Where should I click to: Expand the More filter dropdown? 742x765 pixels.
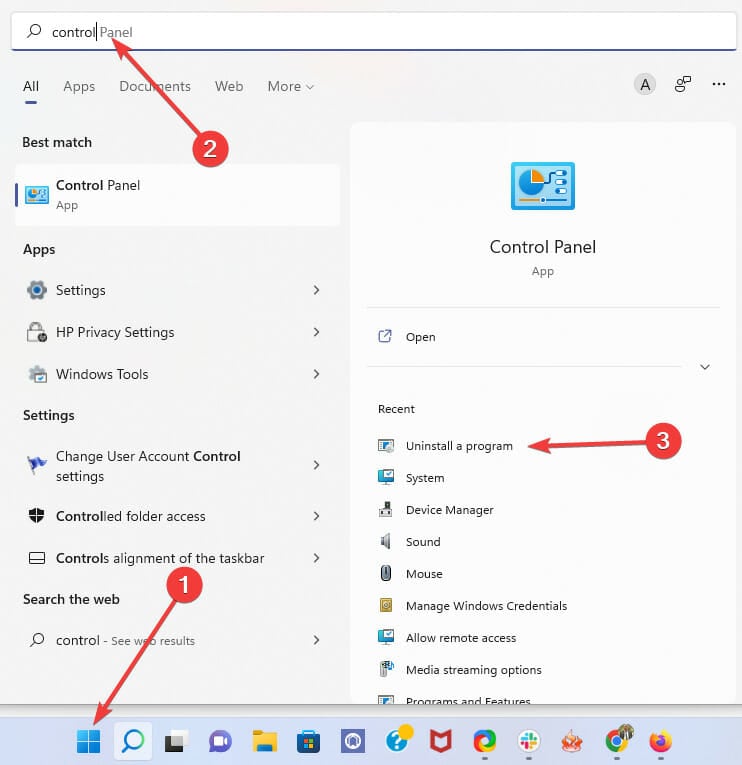coord(290,87)
